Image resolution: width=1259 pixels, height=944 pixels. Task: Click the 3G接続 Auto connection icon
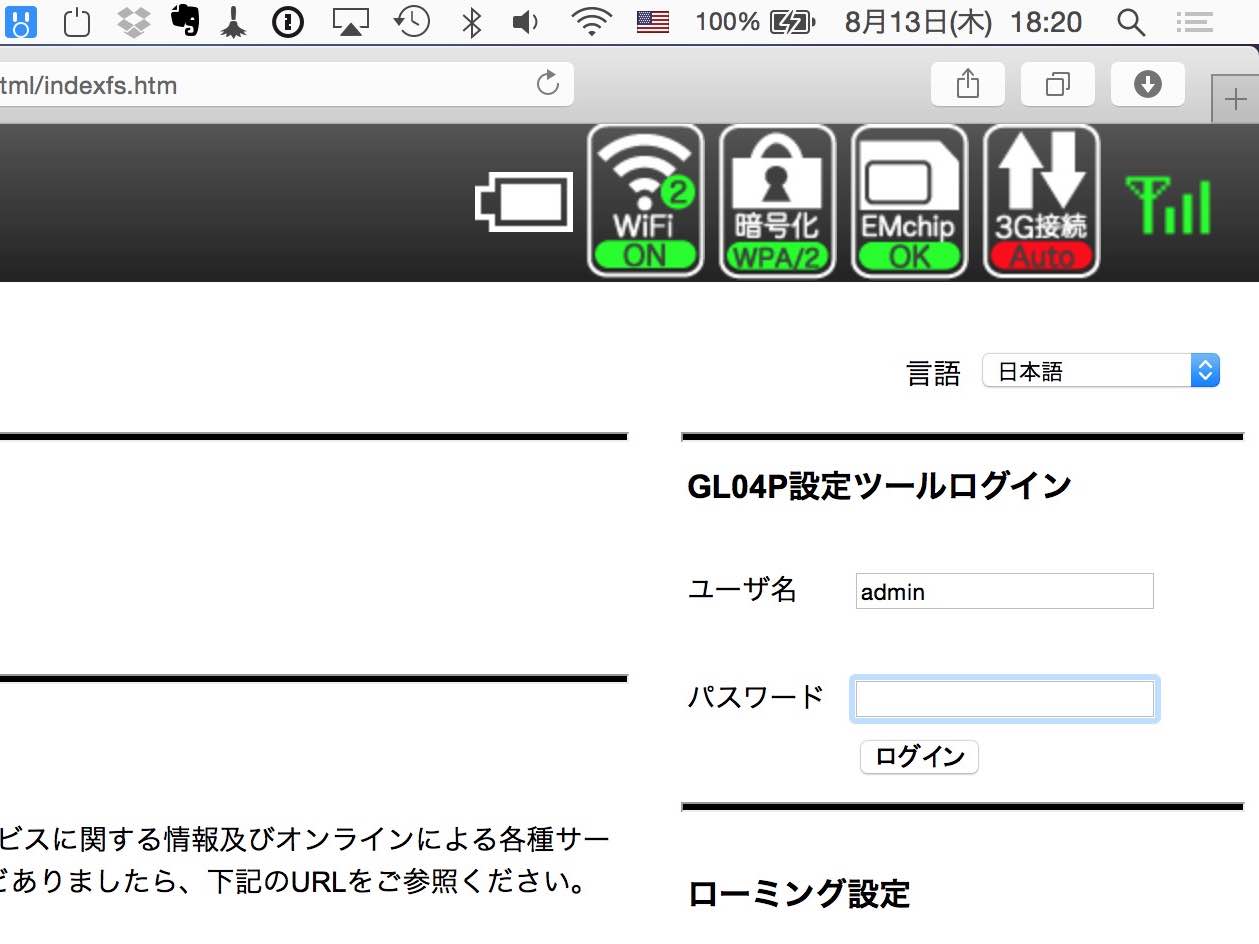(x=1042, y=201)
